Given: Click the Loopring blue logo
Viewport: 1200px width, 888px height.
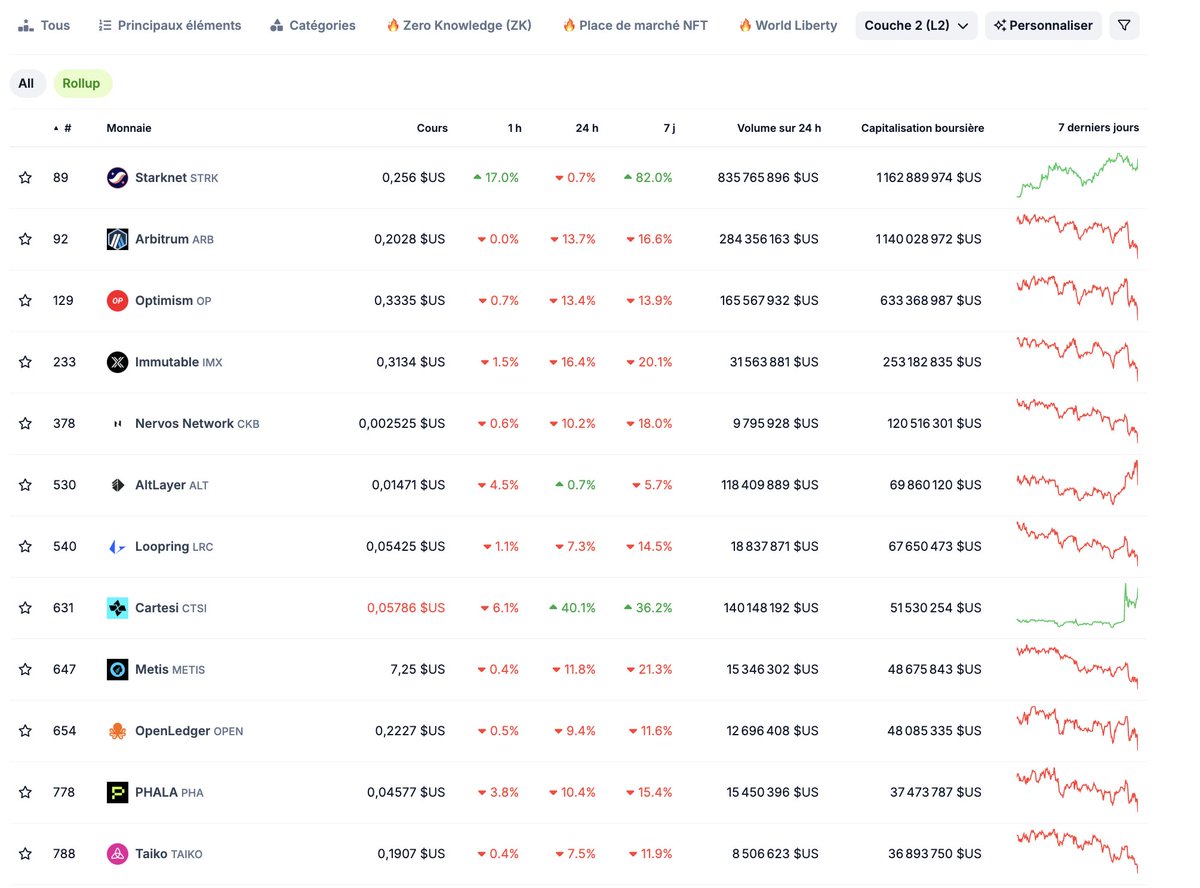Looking at the screenshot, I should pos(117,547).
